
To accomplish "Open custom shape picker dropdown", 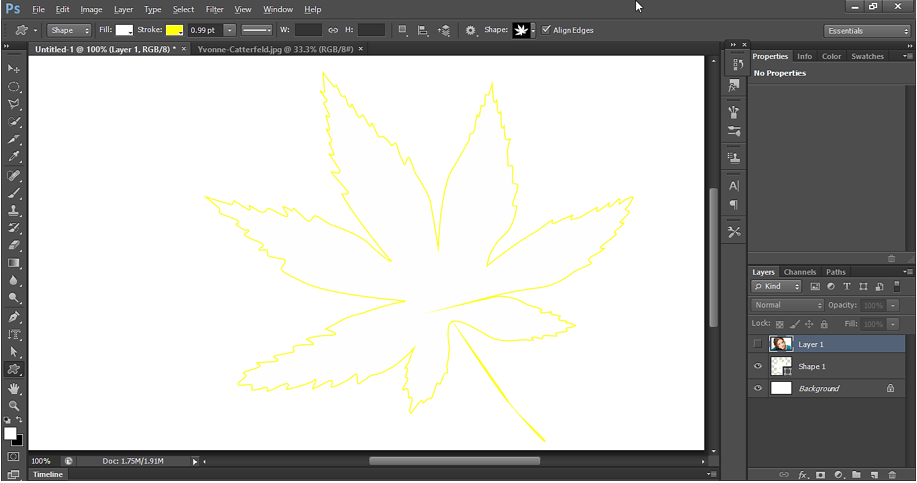I will (533, 30).
